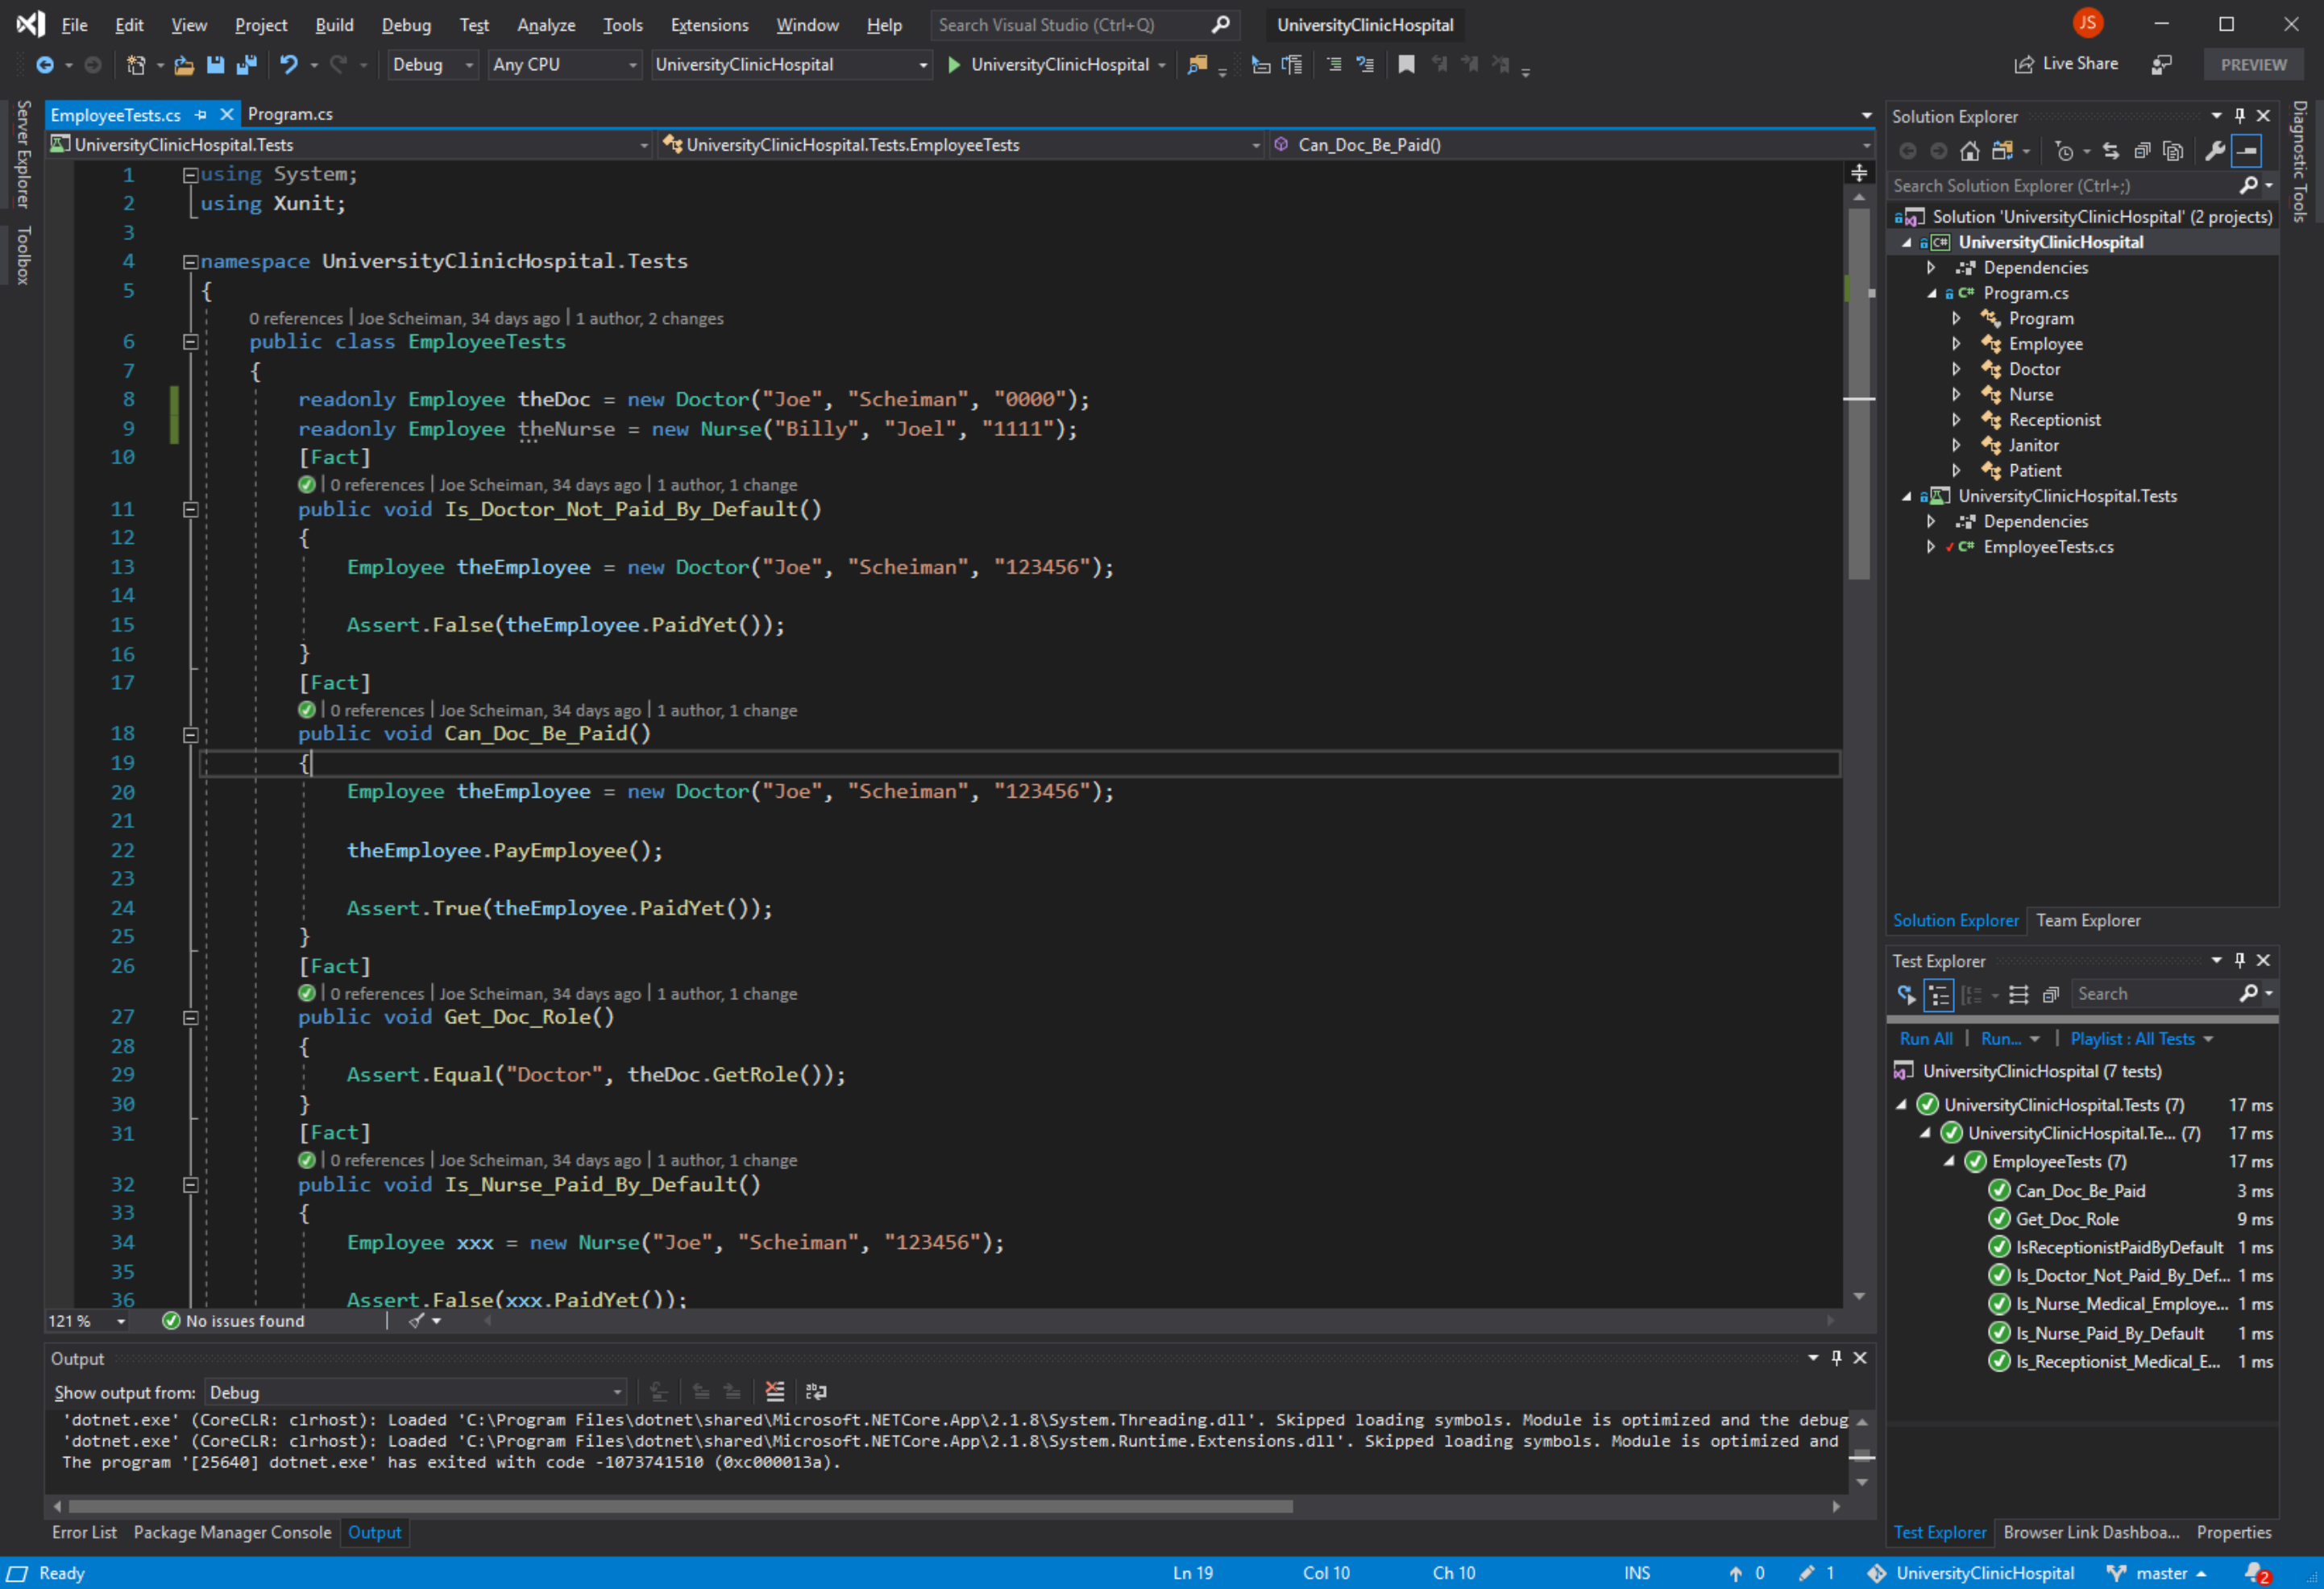This screenshot has height=1589, width=2324.
Task: Click the Live Share button
Action: tap(2066, 64)
